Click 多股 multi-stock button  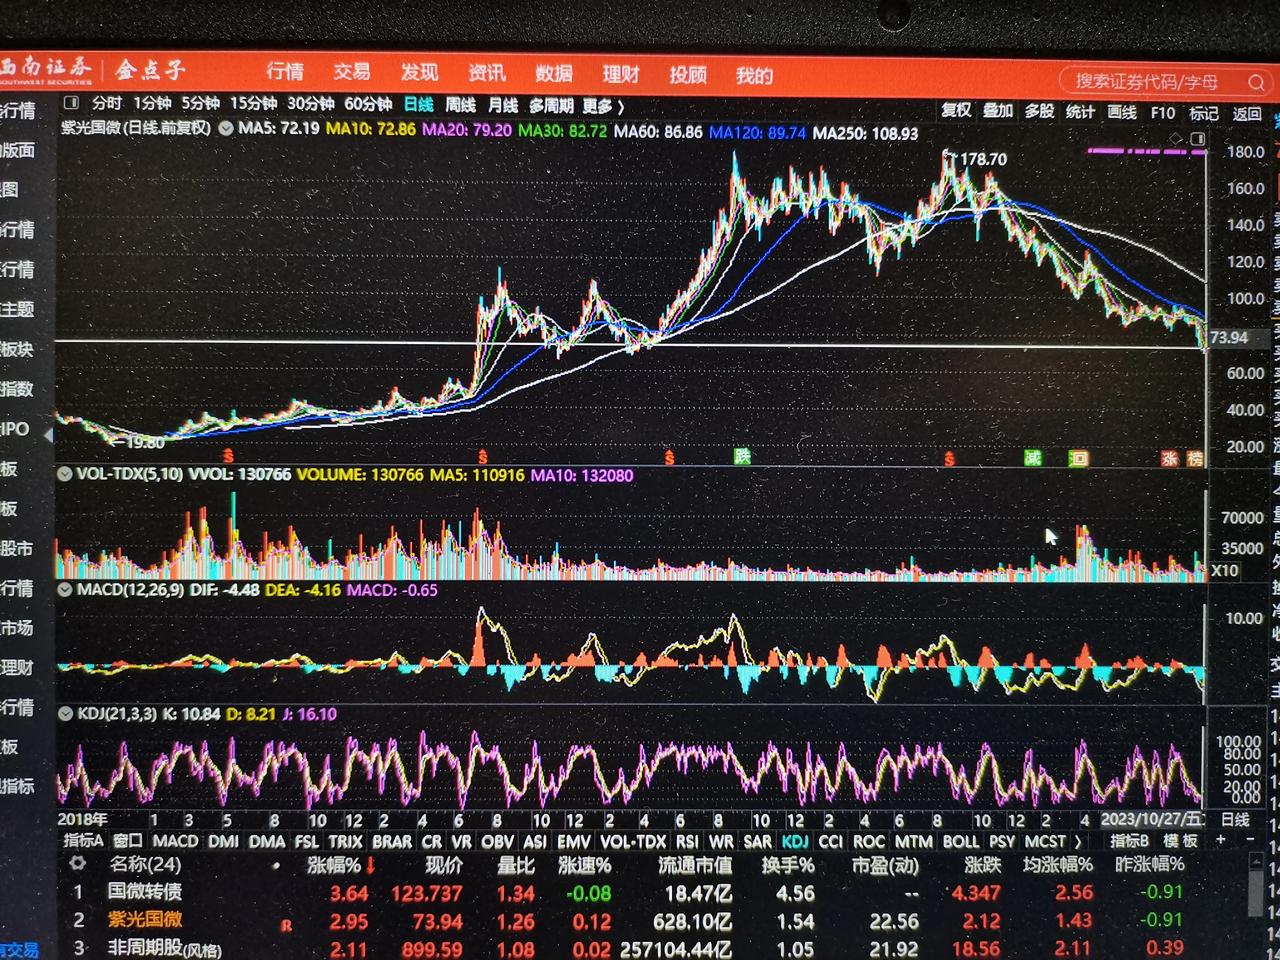[x=1040, y=111]
